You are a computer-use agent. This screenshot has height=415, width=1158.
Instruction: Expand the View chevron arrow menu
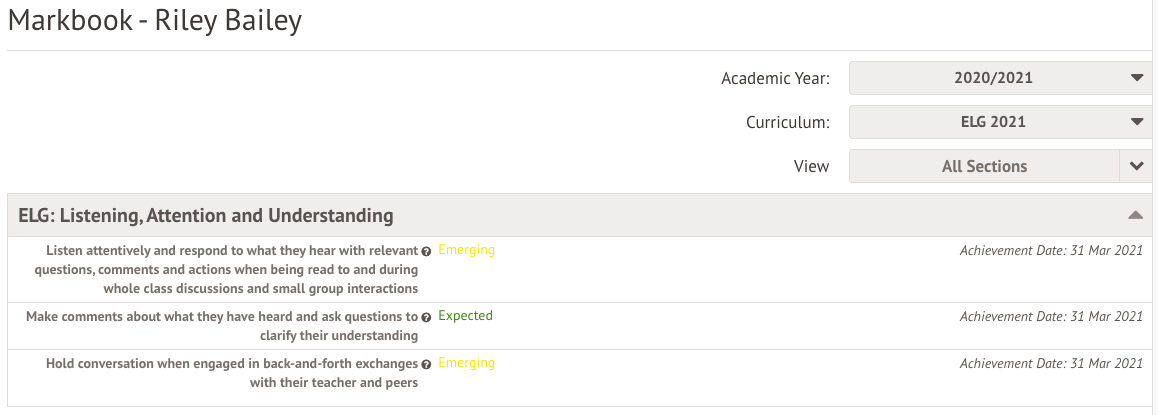tap(1136, 166)
